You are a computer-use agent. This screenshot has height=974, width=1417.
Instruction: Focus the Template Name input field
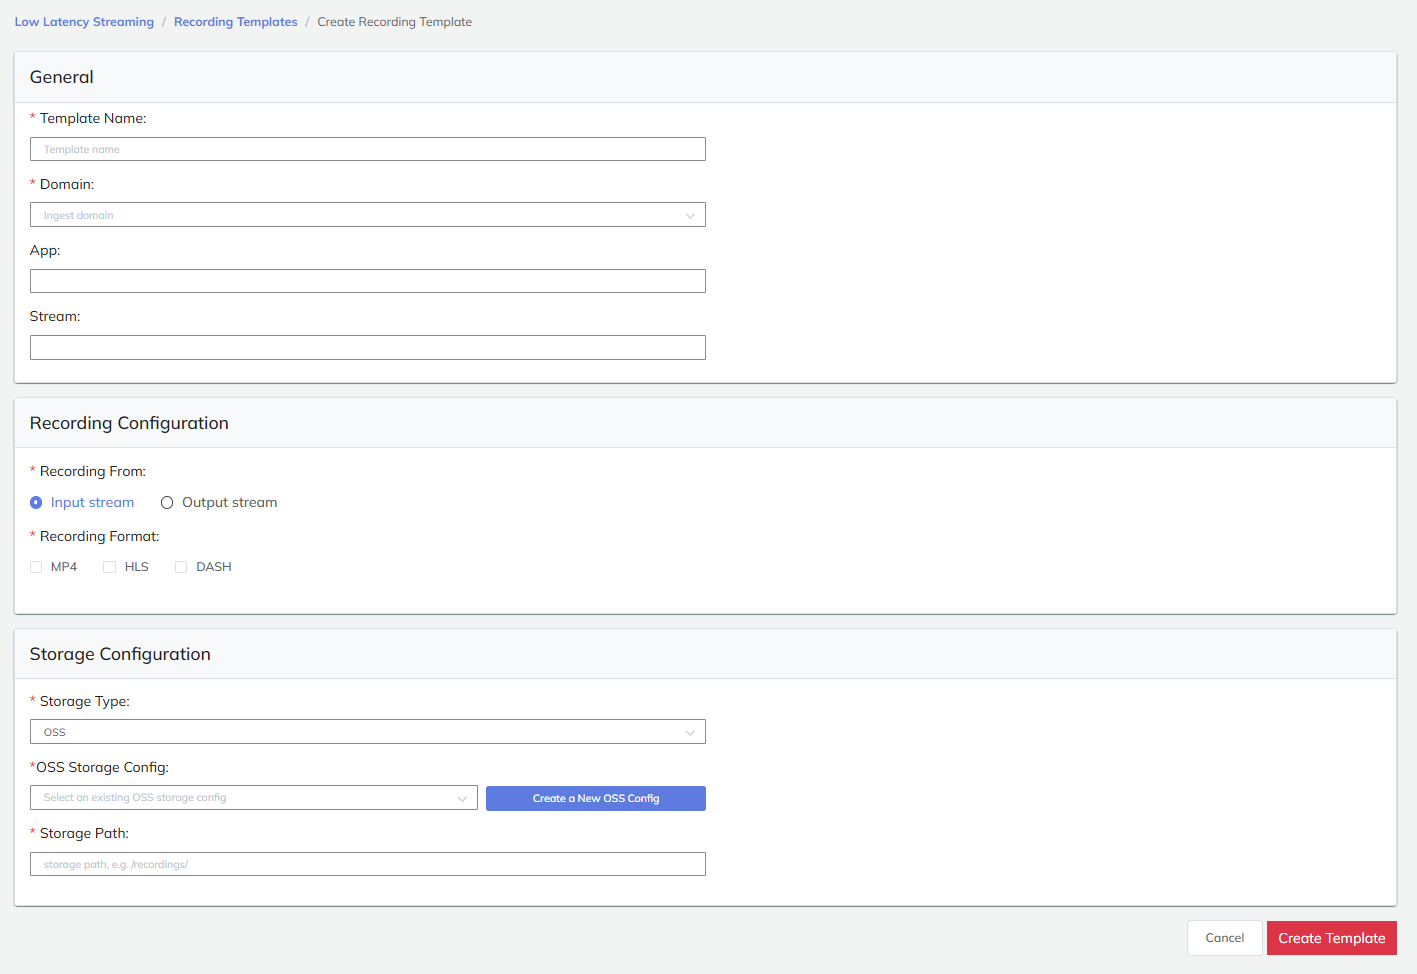click(x=367, y=149)
